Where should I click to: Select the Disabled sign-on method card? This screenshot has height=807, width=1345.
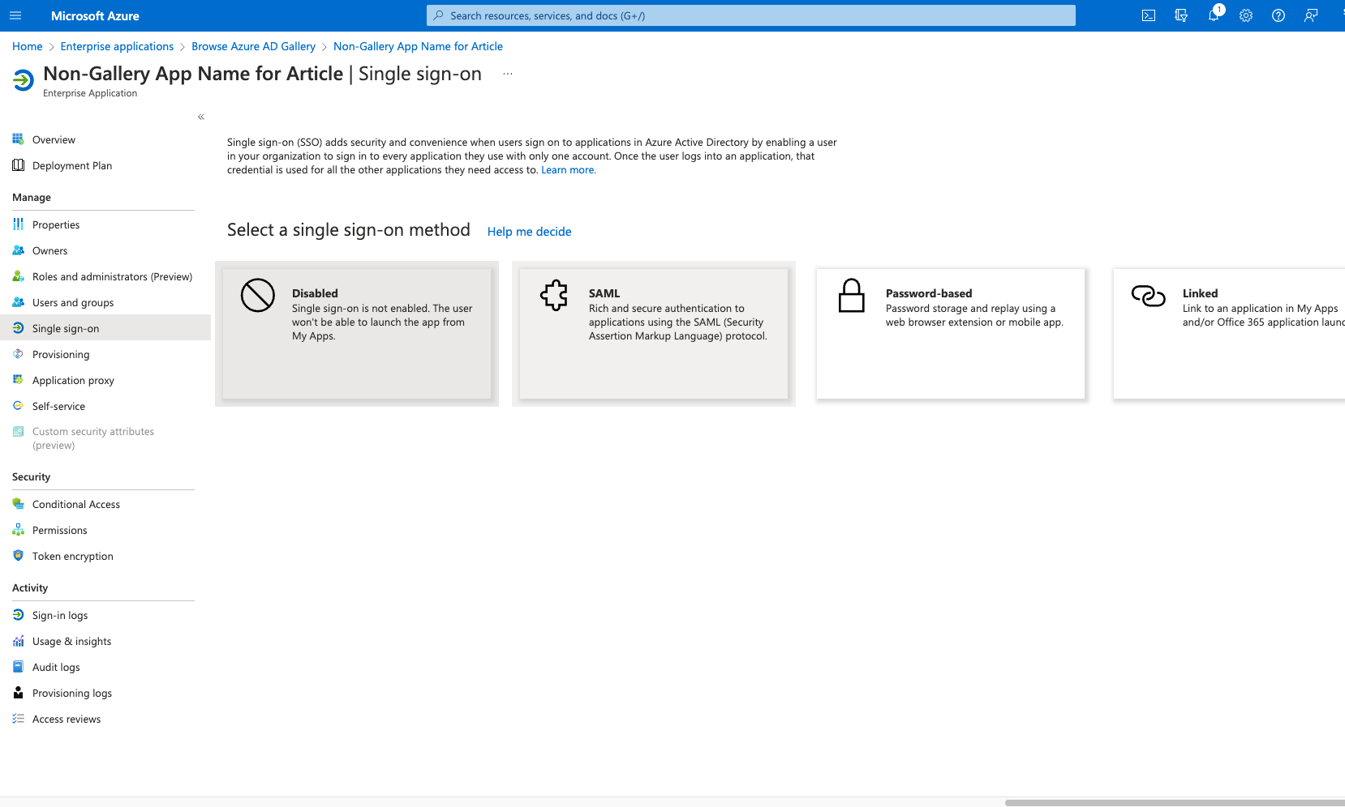coord(357,334)
